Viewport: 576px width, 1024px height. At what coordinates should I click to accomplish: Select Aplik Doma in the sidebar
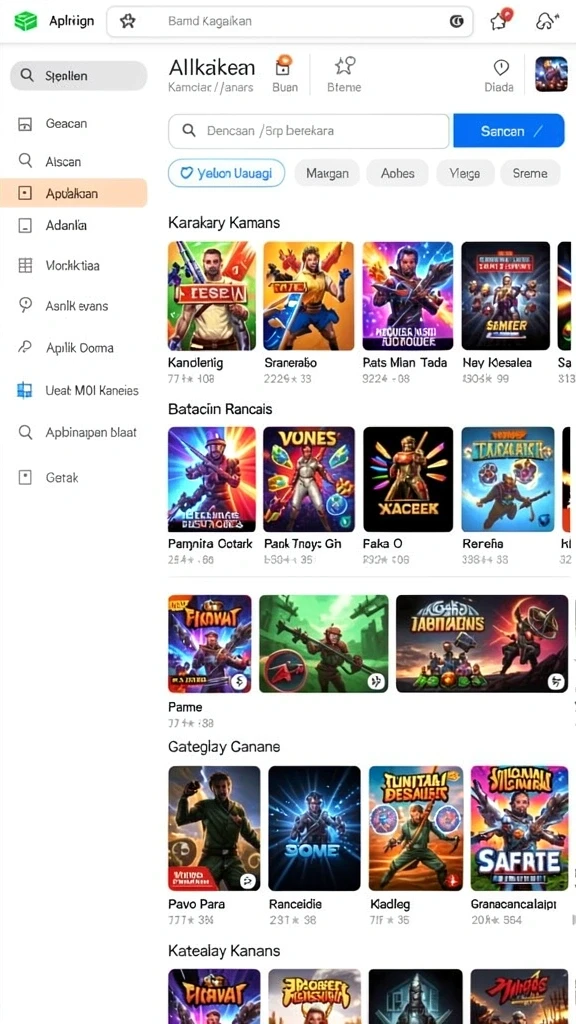pyautogui.click(x=80, y=348)
